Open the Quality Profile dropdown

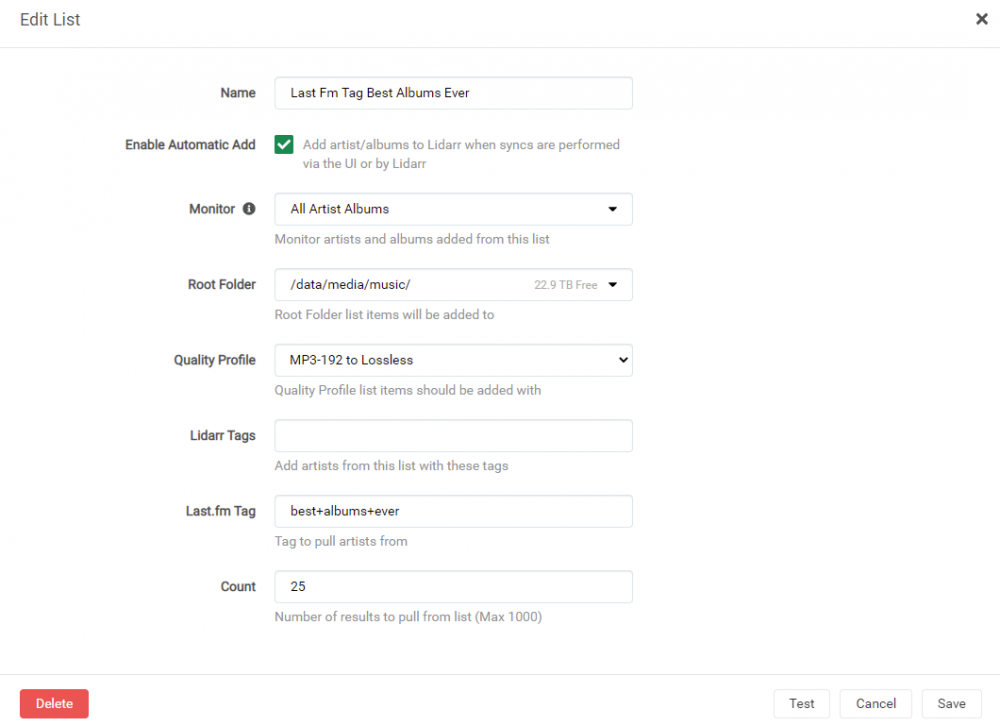point(453,360)
